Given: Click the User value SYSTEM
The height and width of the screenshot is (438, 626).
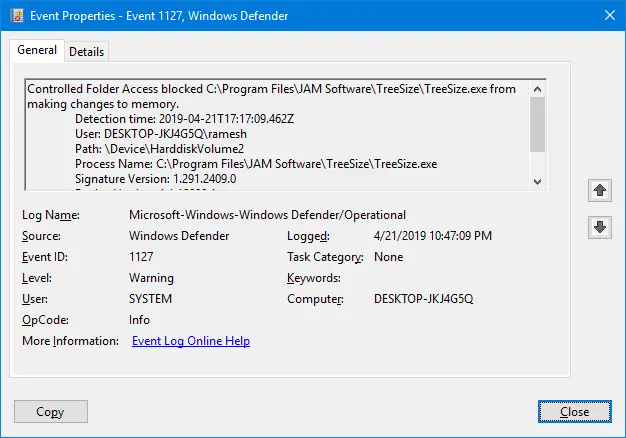Looking at the screenshot, I should (151, 299).
